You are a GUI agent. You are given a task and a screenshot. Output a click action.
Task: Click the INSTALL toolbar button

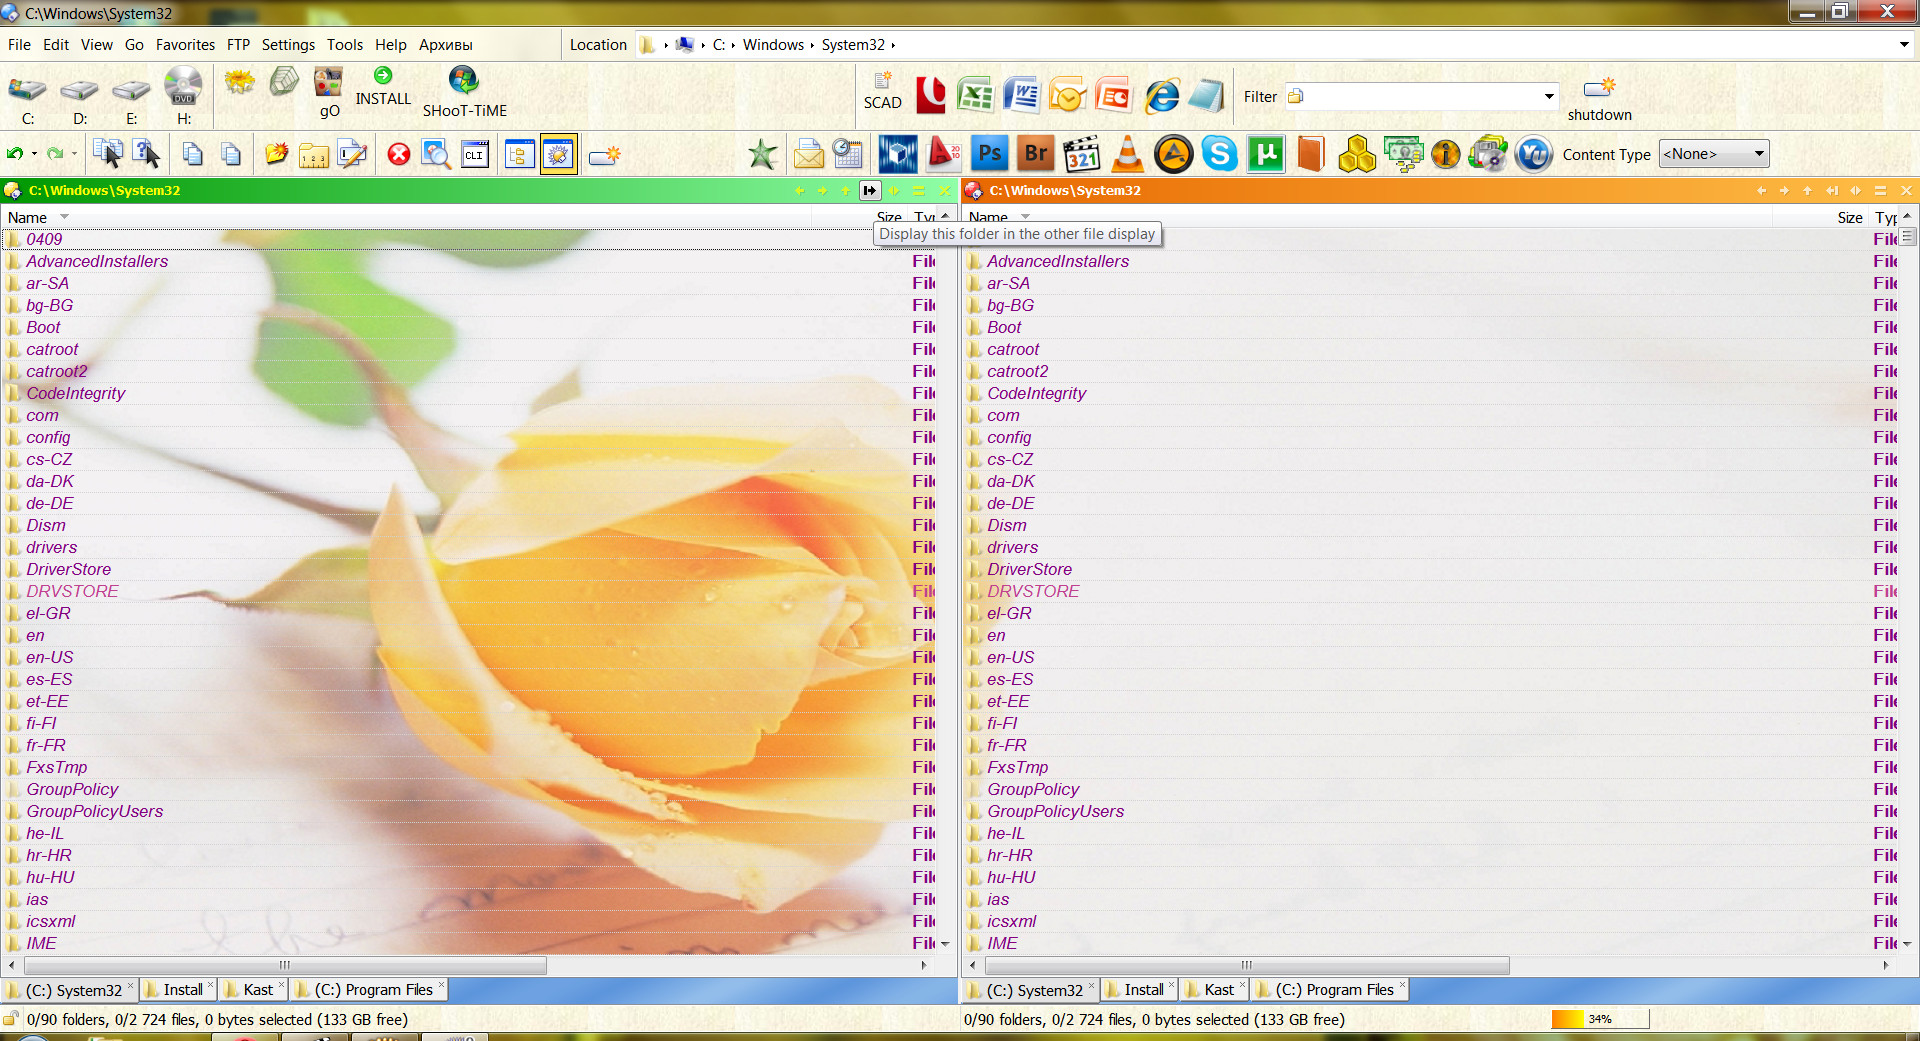pyautogui.click(x=383, y=87)
